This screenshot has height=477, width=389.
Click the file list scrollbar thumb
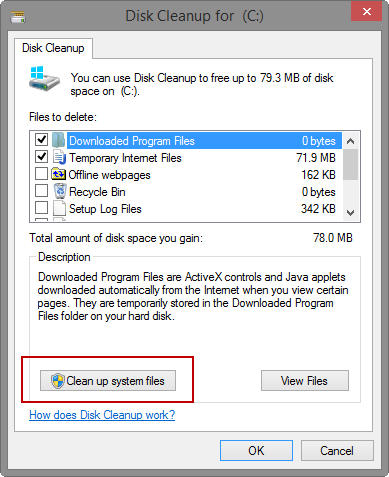[350, 164]
